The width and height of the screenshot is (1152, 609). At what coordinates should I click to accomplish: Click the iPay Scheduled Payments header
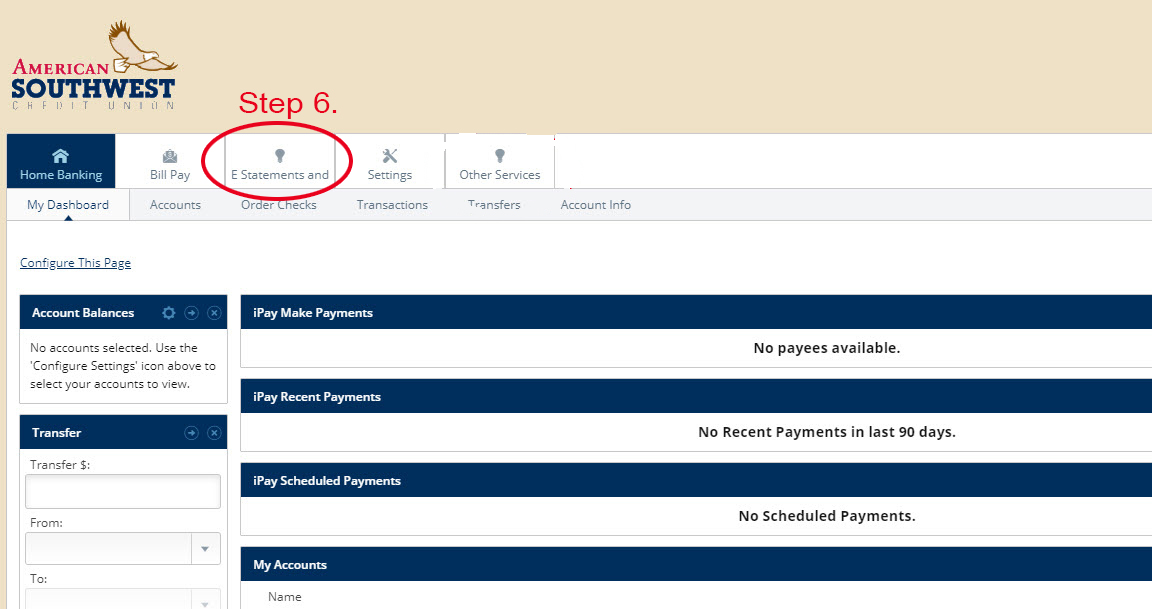[696, 480]
